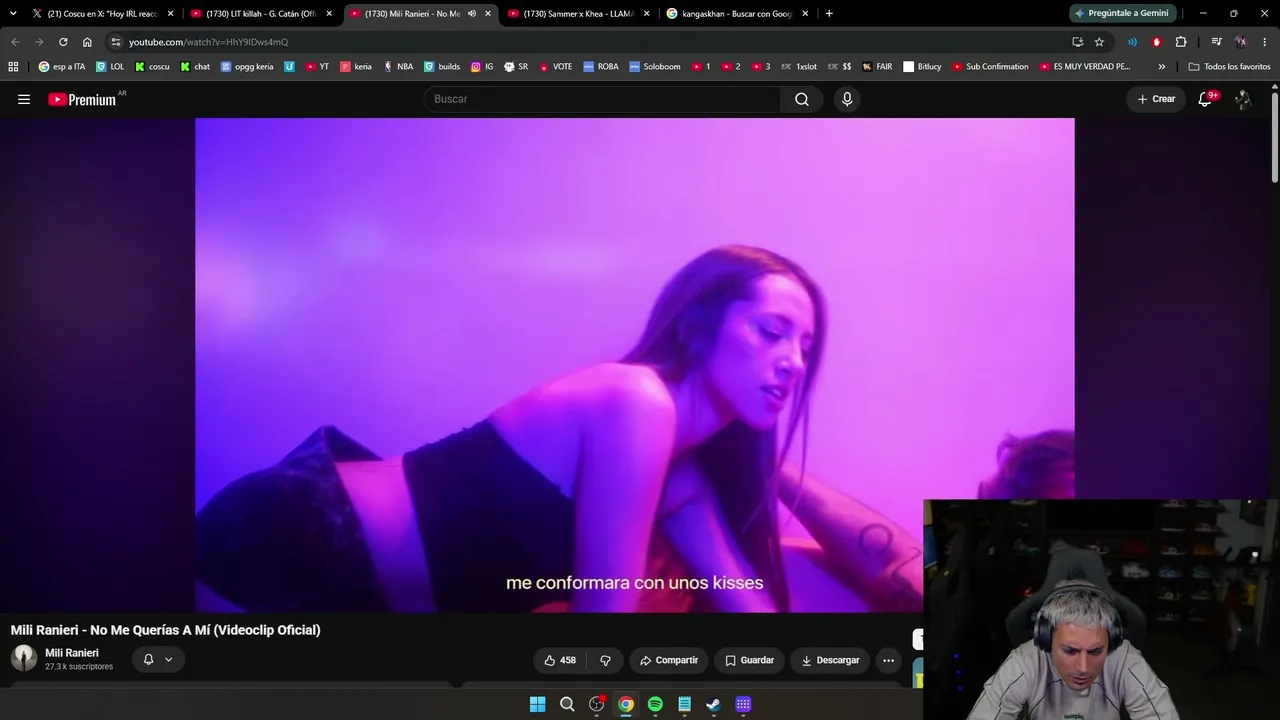The width and height of the screenshot is (1280, 720).
Task: Click 'Pregúntale a Gemini' button
Action: click(x=1121, y=14)
